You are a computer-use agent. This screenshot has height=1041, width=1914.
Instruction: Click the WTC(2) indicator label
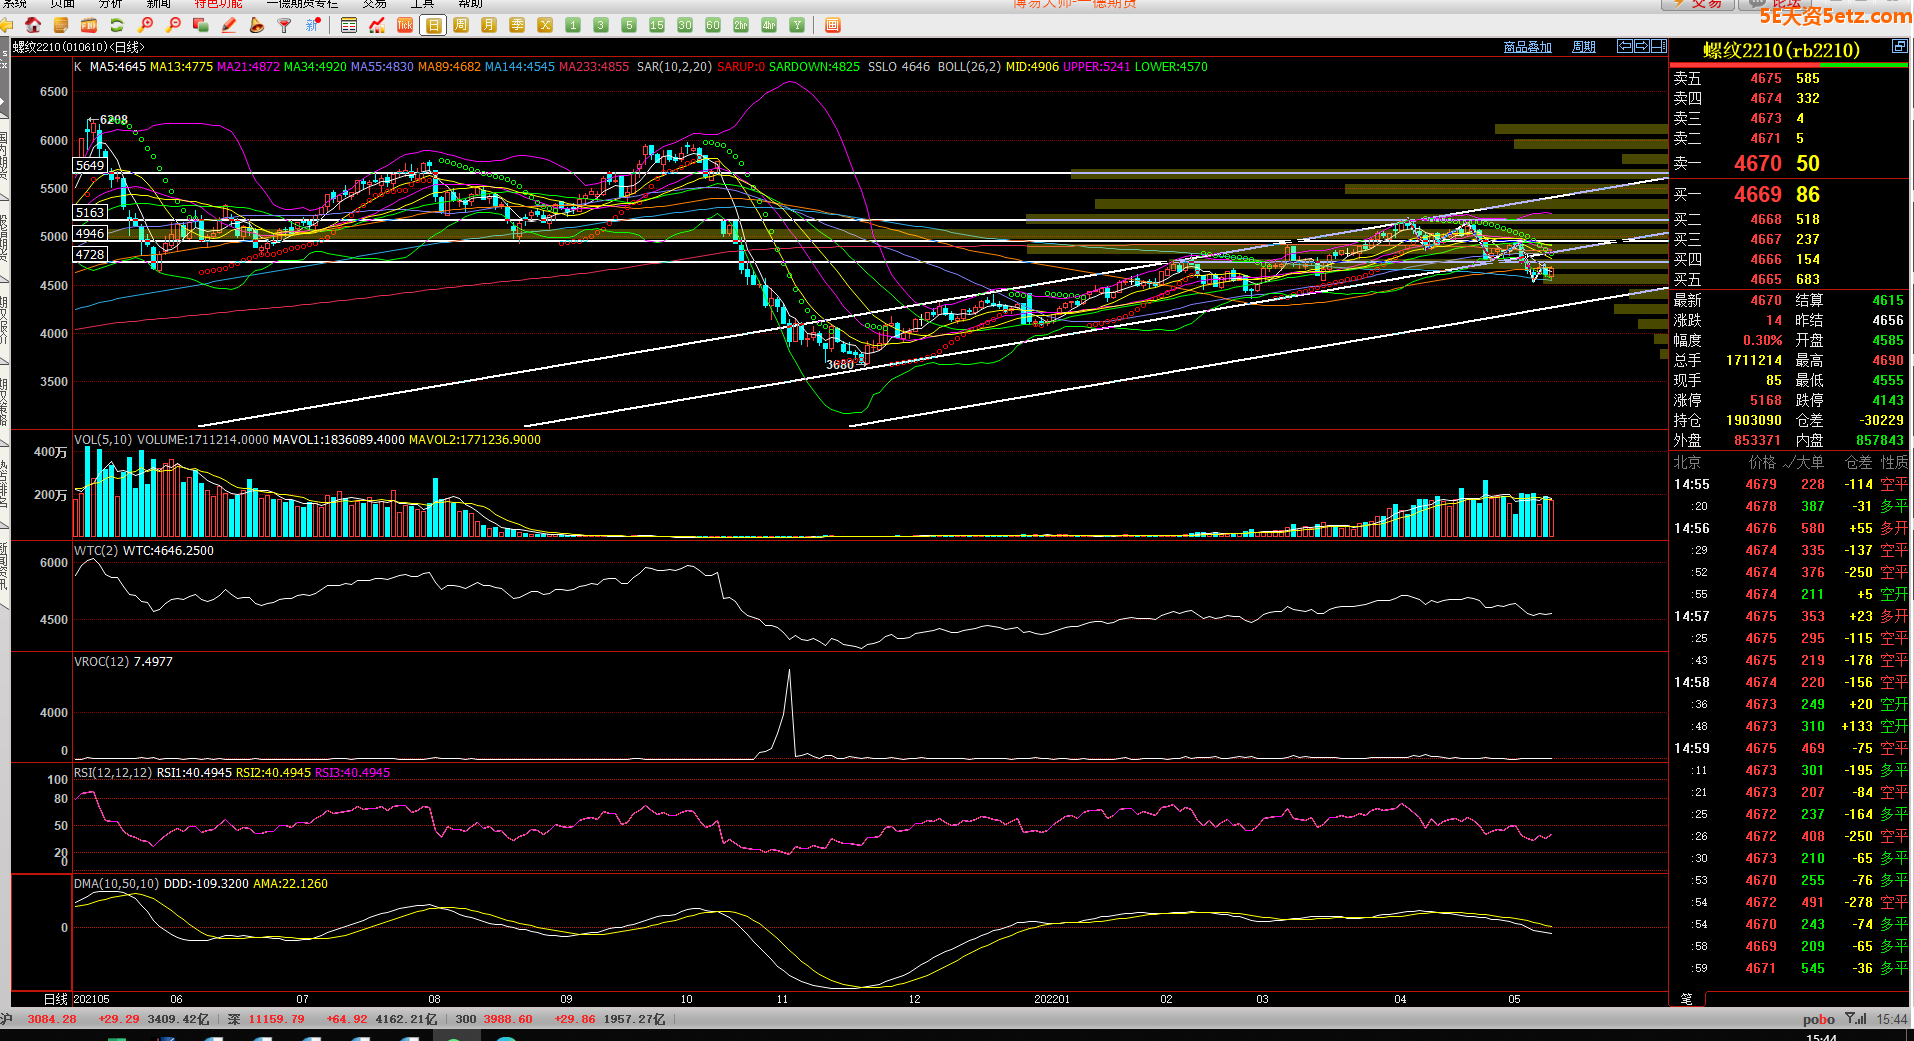94,551
